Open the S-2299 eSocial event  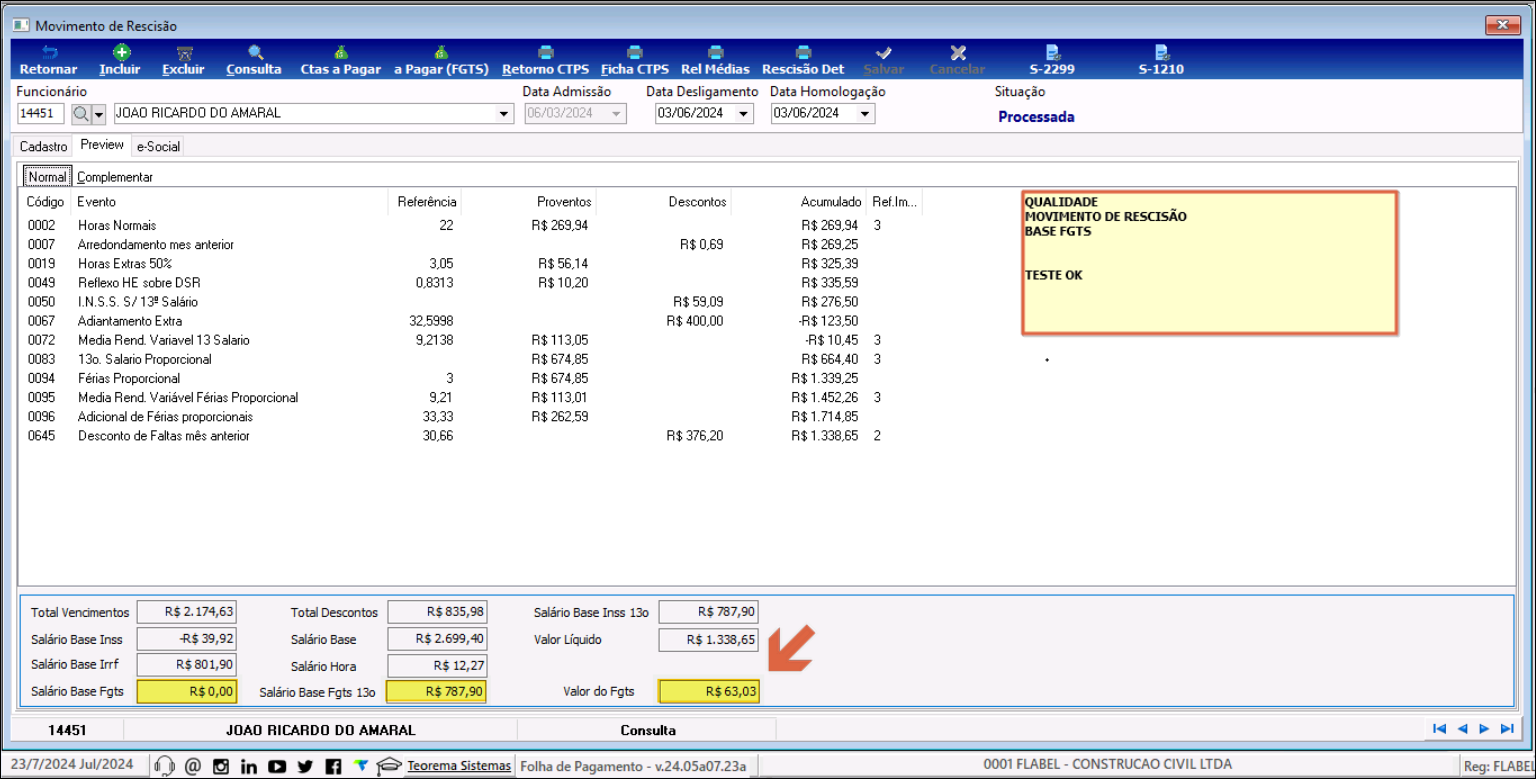click(x=1052, y=60)
